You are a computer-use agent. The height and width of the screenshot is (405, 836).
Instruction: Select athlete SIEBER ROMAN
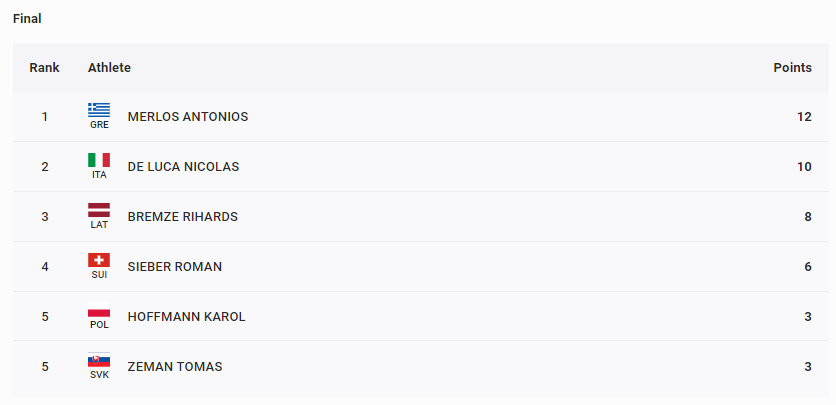tap(175, 267)
